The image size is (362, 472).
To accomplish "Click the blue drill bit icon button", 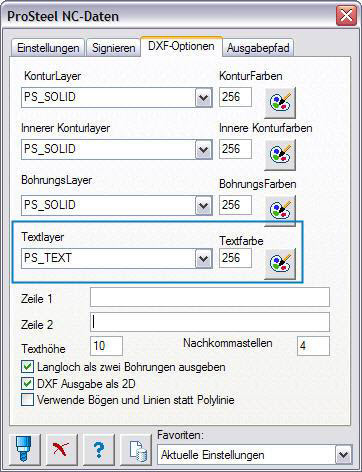I will pos(25,449).
